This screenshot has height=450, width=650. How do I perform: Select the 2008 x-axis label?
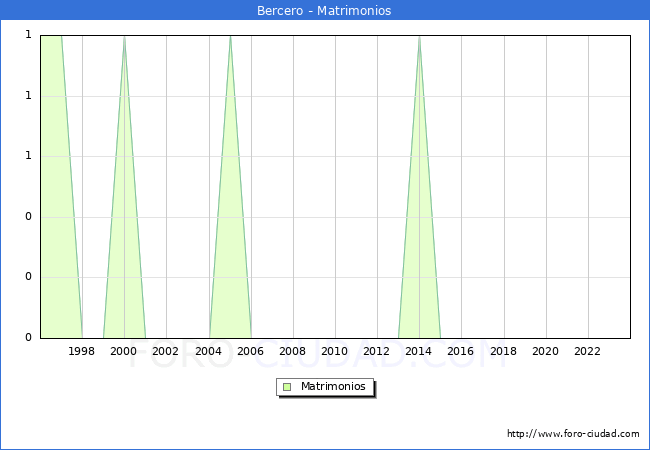292,351
